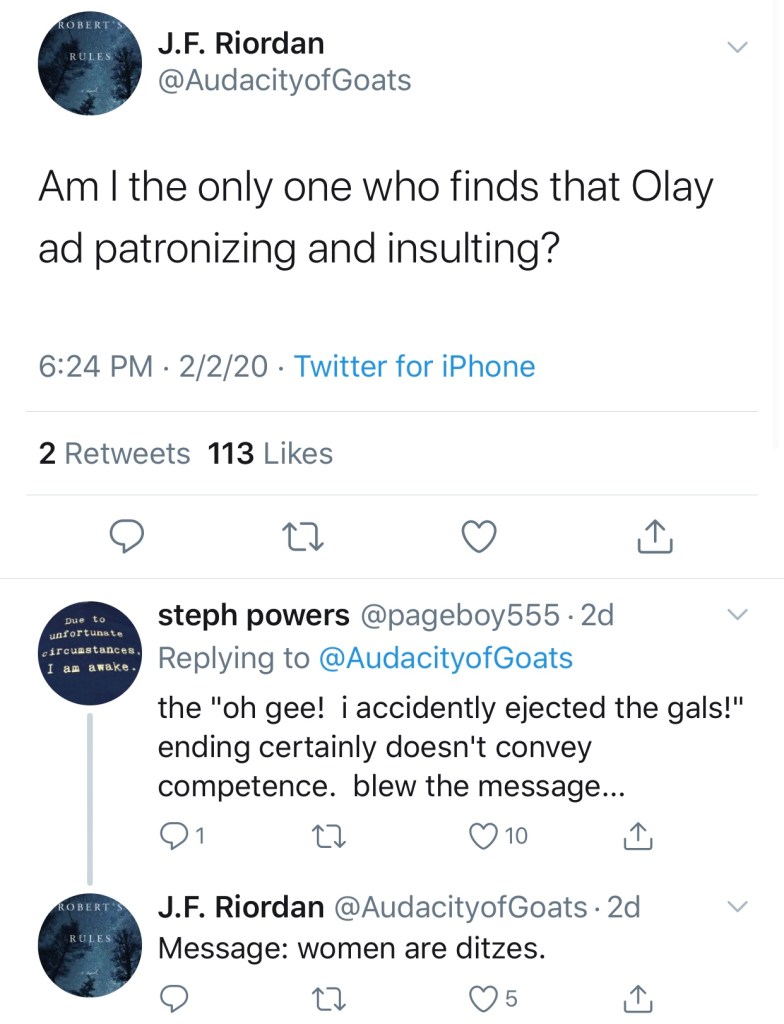Open the main tweet's options chevron
The image size is (784, 1024).
point(736,47)
